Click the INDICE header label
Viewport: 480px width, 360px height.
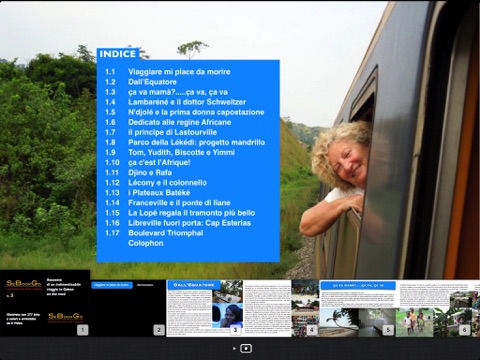118,54
